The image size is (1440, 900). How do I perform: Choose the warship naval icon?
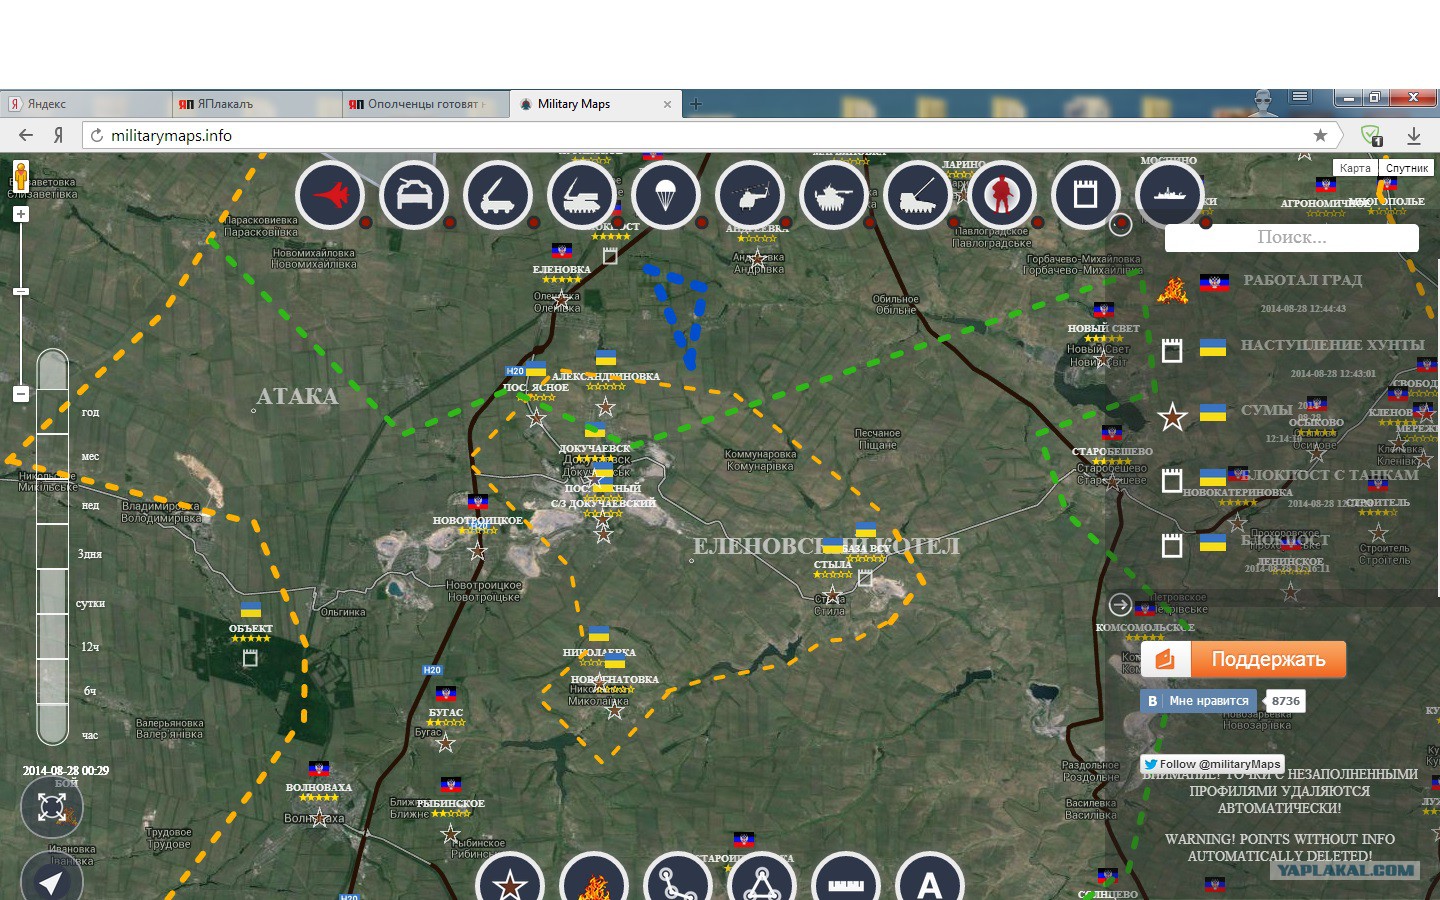click(x=1169, y=195)
